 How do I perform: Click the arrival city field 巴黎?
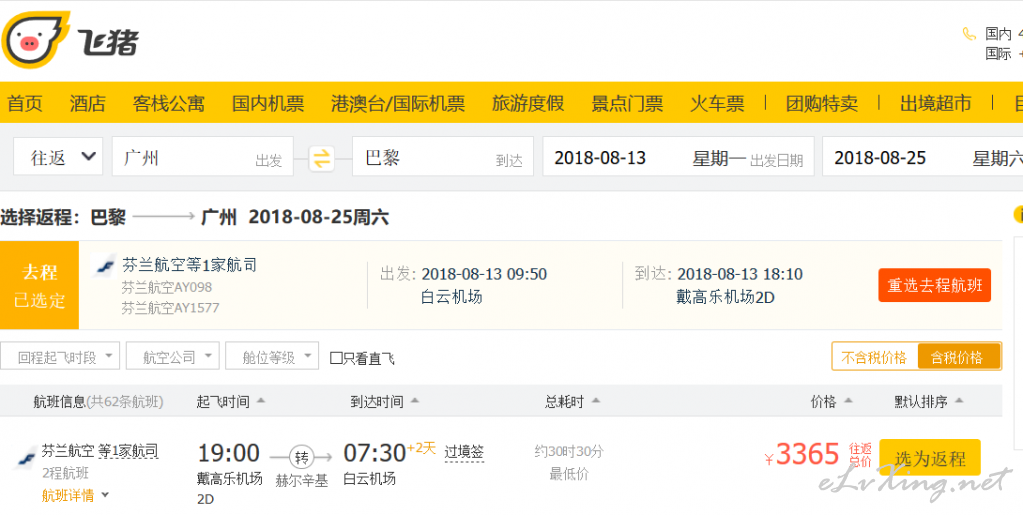[442, 157]
